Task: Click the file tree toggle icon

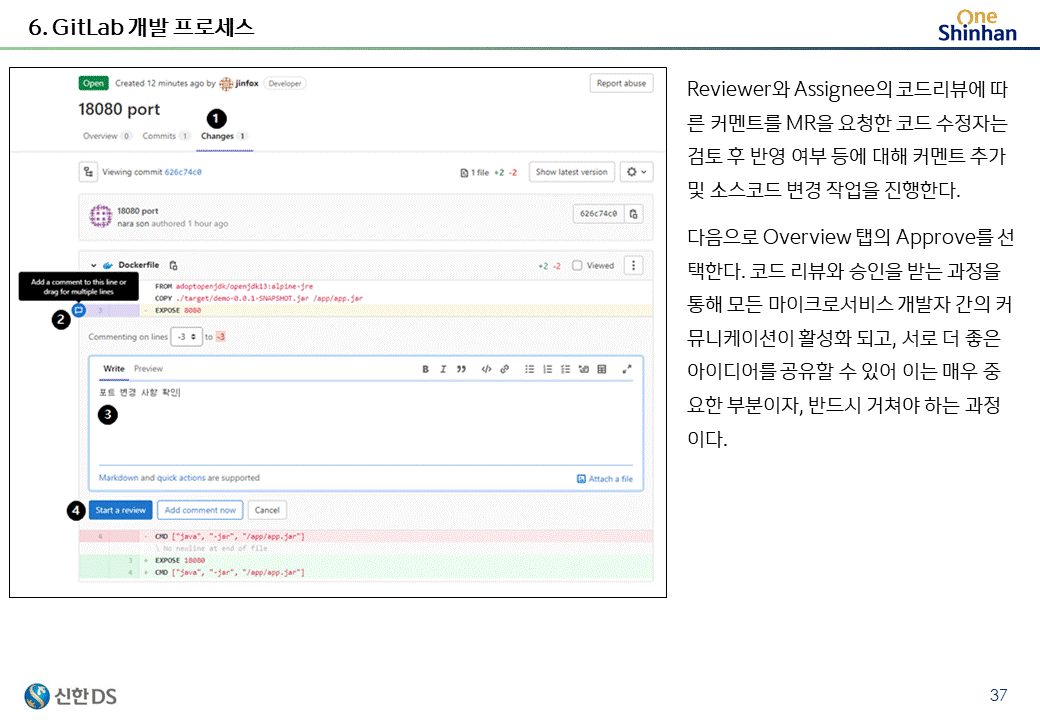Action: 88,172
